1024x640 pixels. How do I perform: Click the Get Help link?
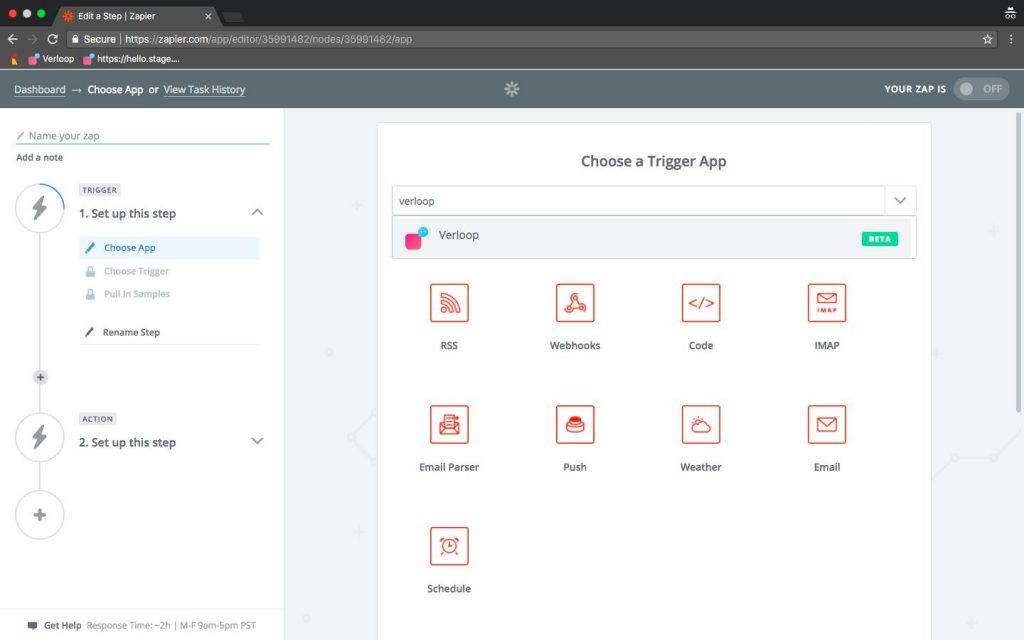click(63, 625)
